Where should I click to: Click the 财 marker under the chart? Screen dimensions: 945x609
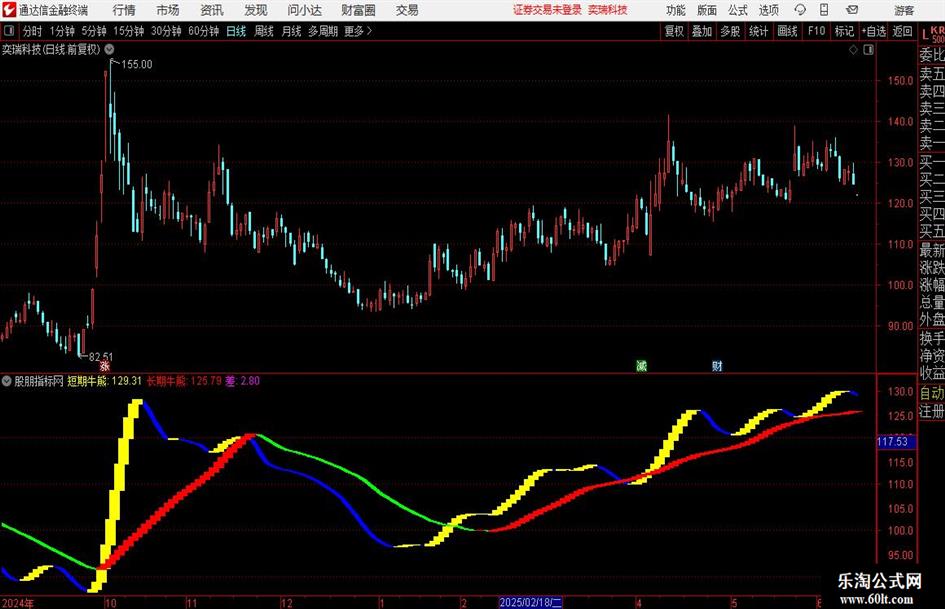[717, 365]
